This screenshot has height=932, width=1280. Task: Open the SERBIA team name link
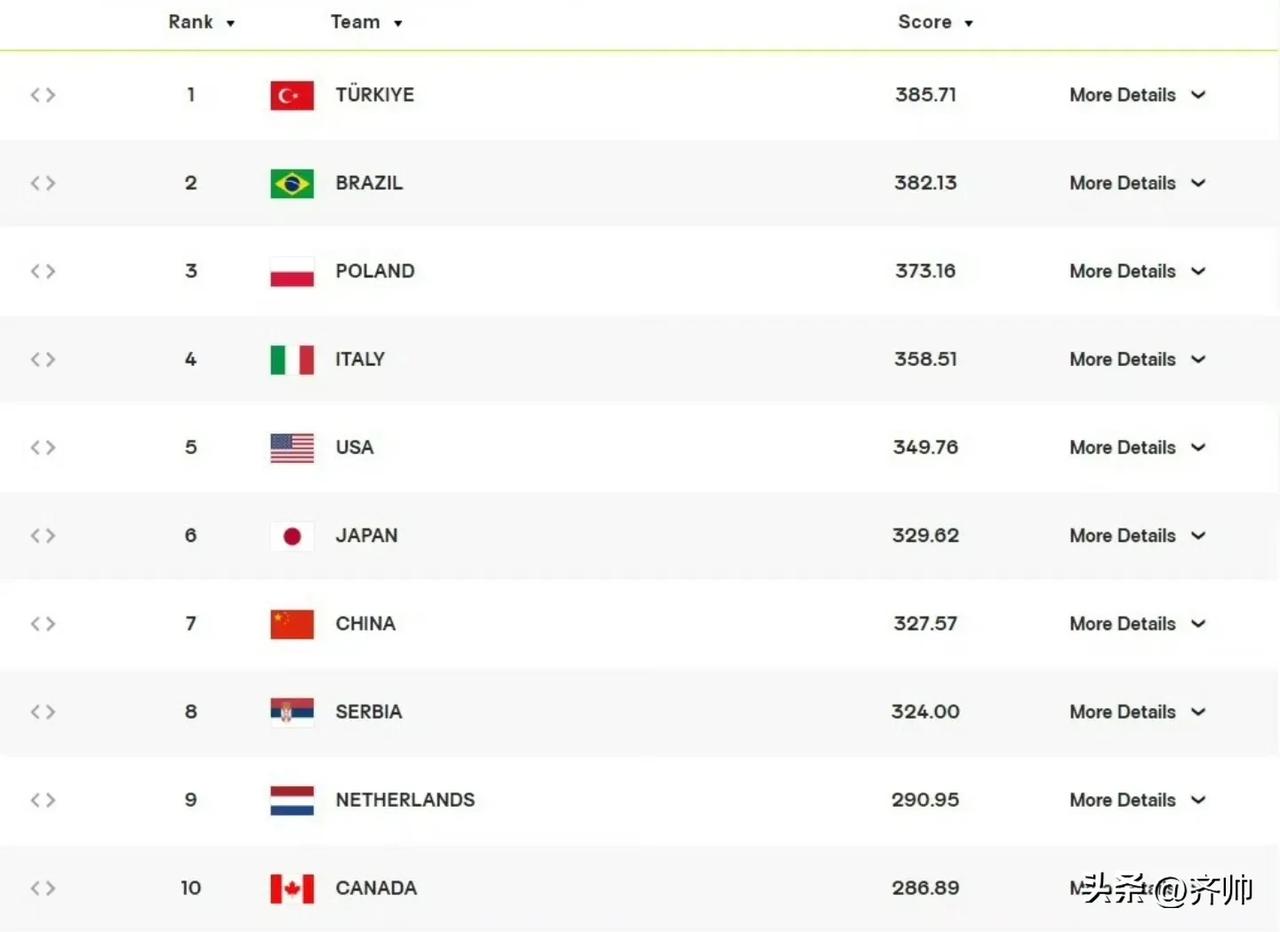tap(369, 712)
